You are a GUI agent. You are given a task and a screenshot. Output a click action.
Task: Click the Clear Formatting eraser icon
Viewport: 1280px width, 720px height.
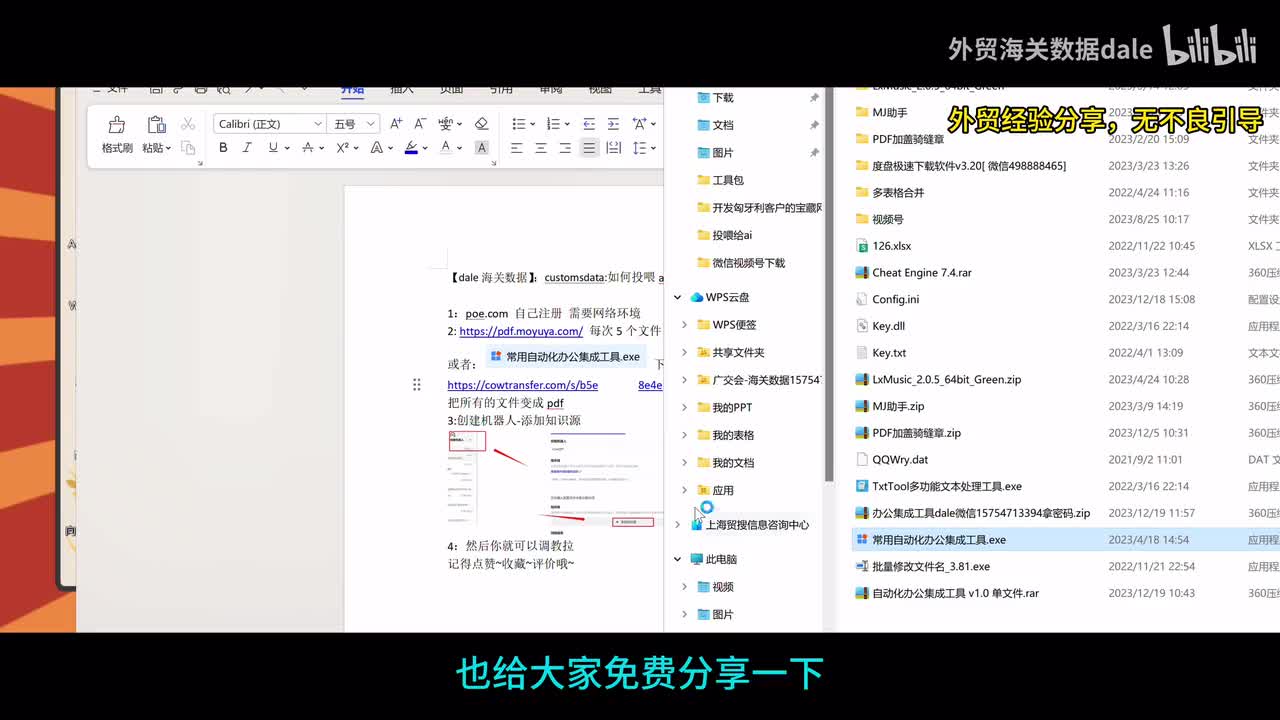(x=481, y=124)
